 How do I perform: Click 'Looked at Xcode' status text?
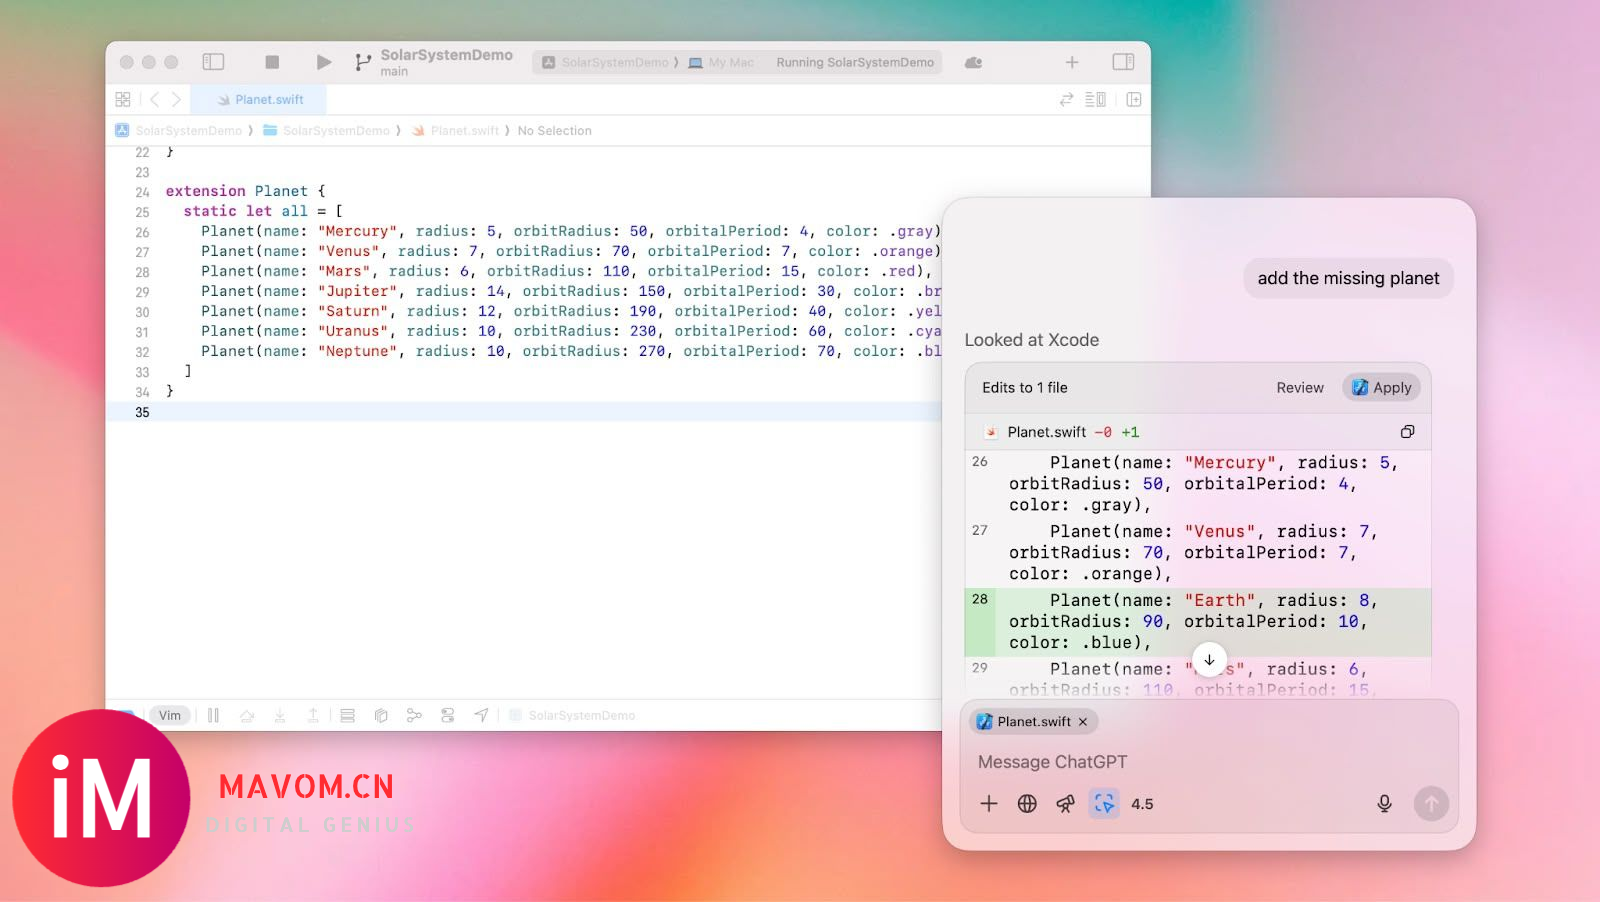[1031, 340]
